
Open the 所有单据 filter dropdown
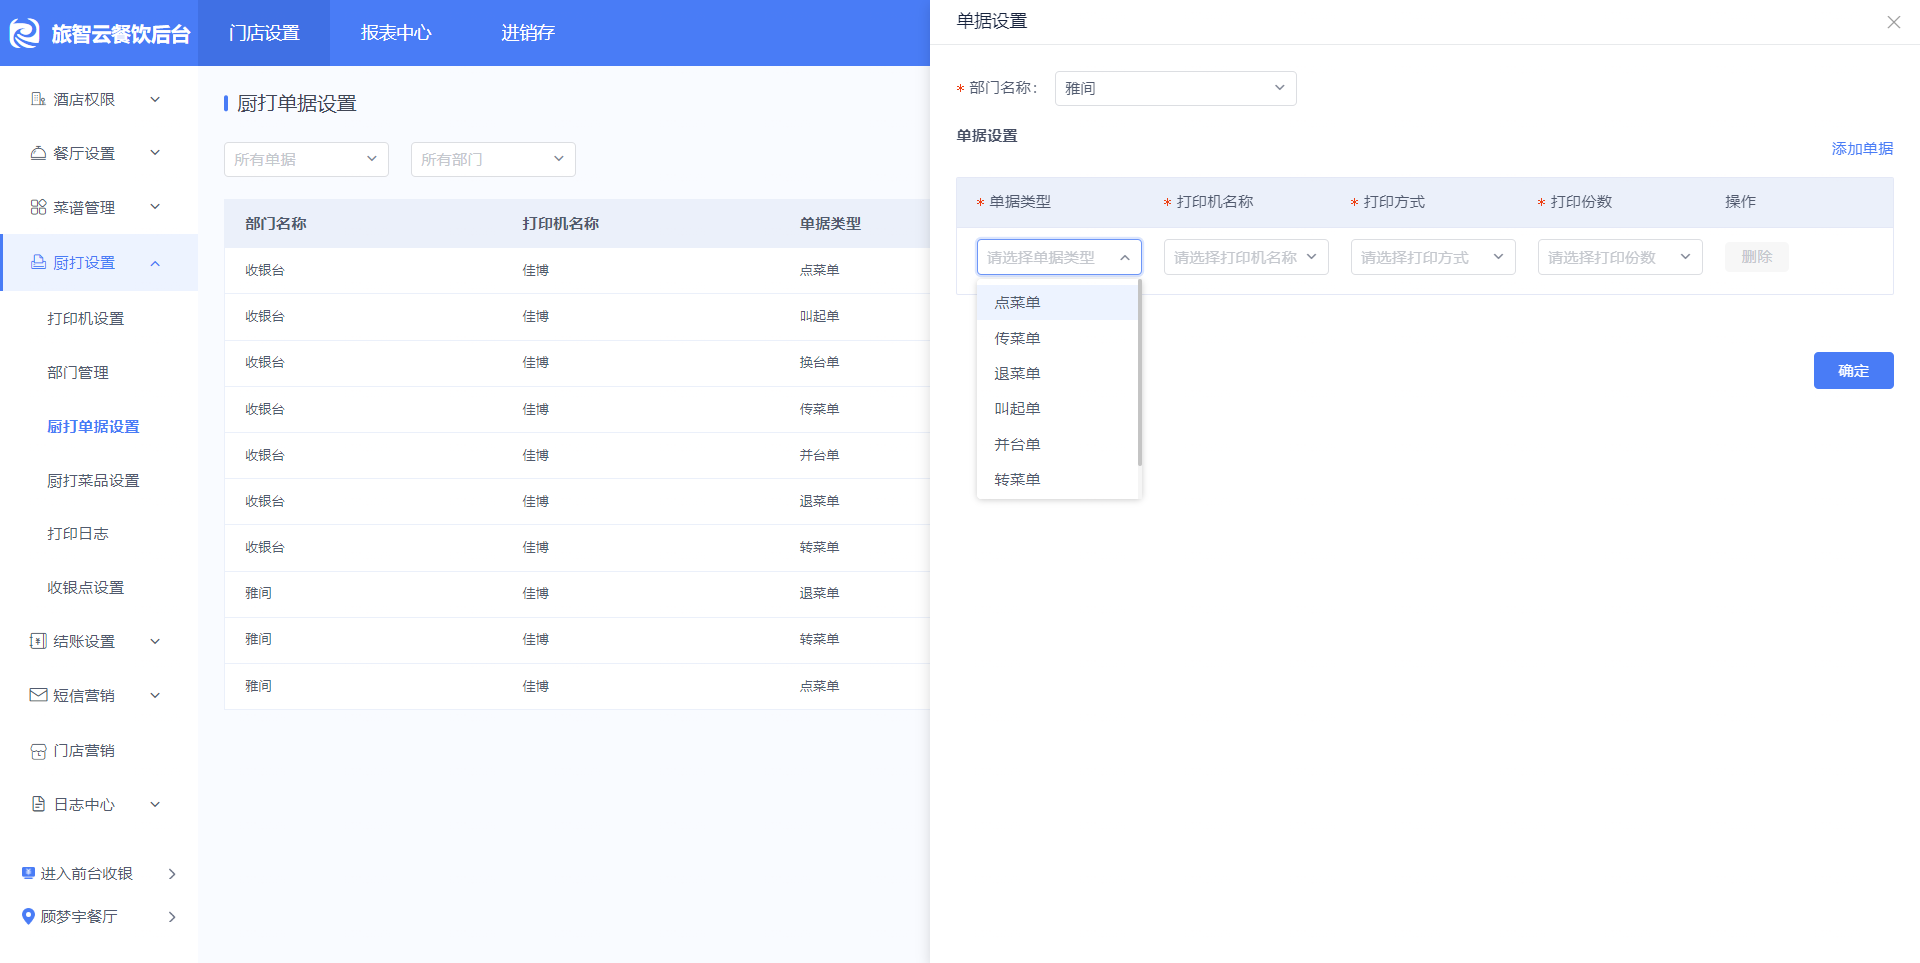tap(306, 159)
